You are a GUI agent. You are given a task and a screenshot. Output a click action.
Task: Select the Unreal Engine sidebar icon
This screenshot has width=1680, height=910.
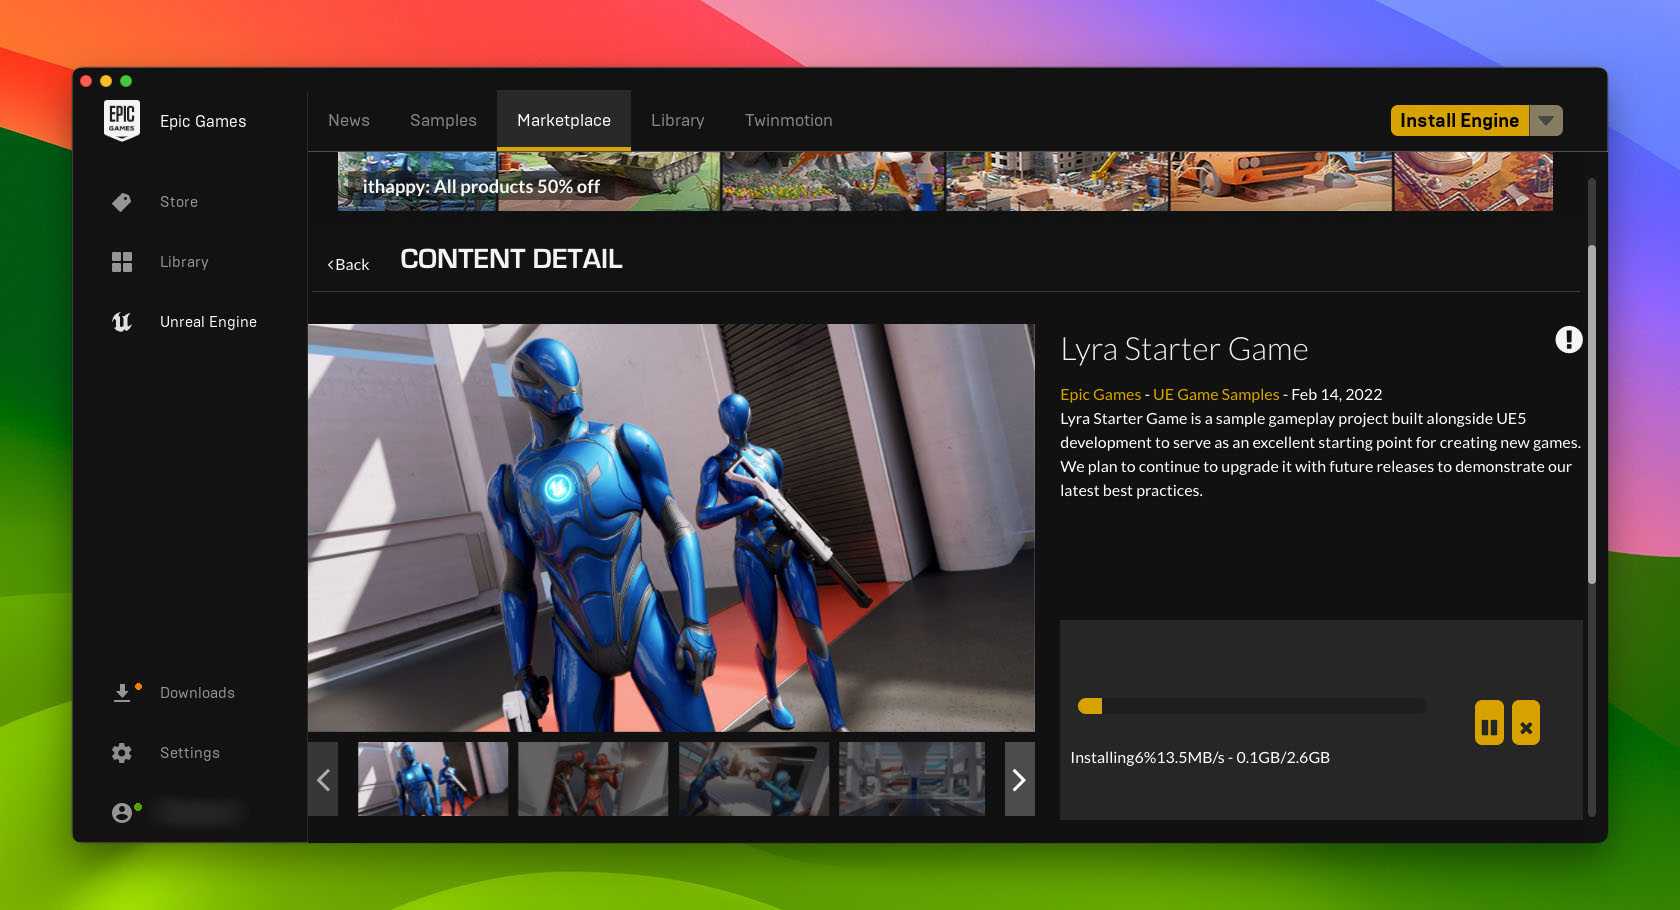[122, 322]
